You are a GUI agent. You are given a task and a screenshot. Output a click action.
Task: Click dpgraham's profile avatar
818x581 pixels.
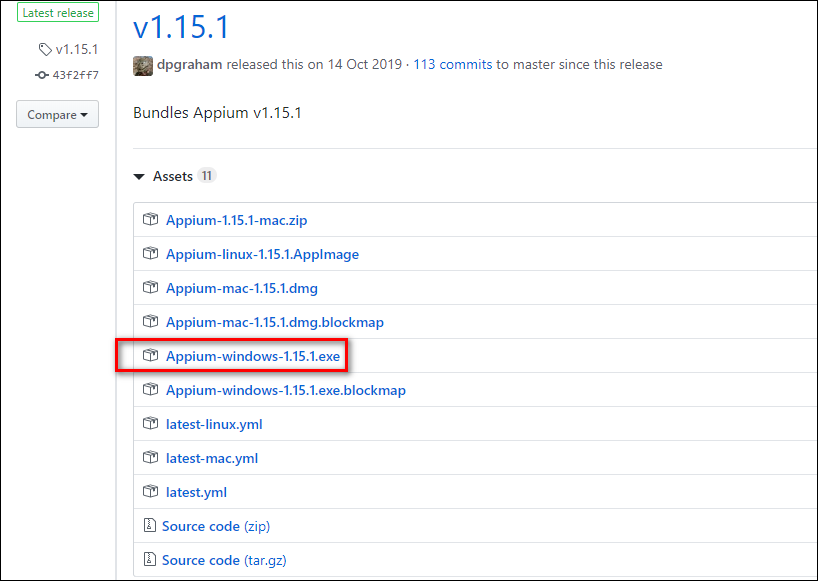[142, 65]
